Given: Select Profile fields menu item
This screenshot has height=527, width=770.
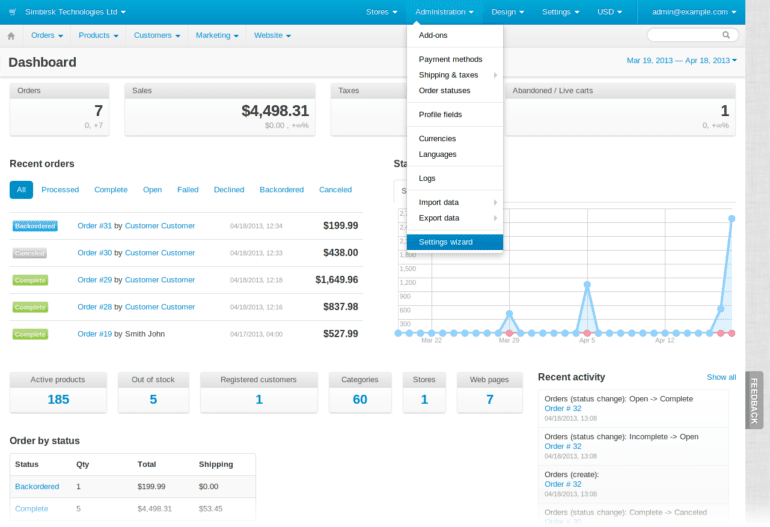Looking at the screenshot, I should [455, 115].
